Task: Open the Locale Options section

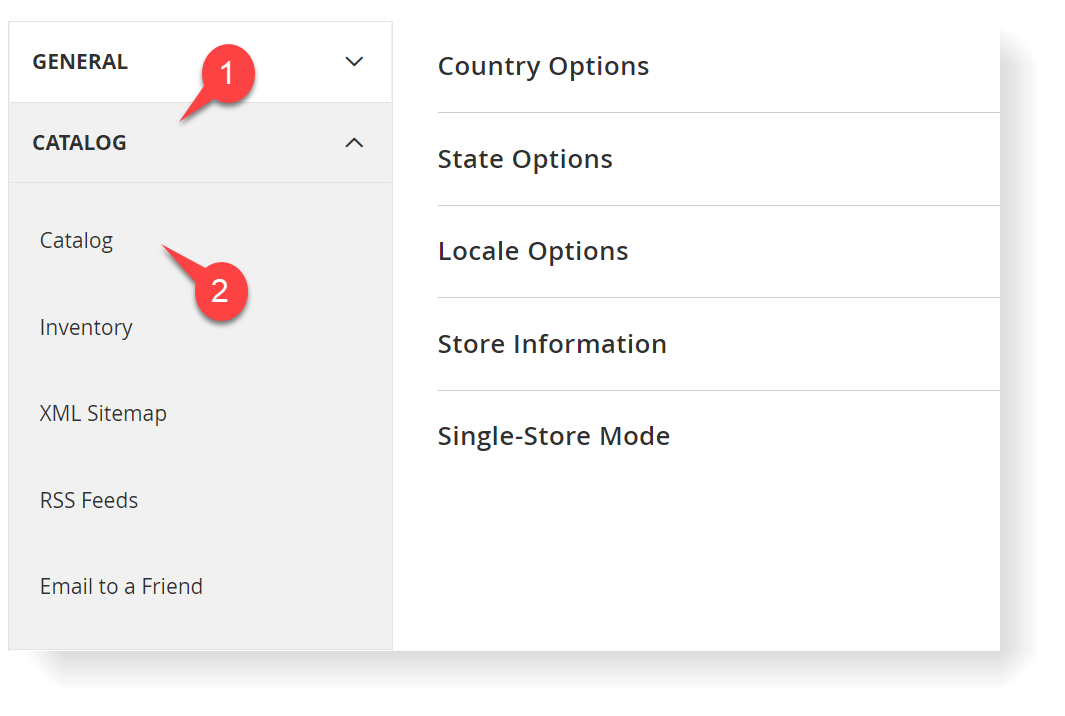Action: 533,252
